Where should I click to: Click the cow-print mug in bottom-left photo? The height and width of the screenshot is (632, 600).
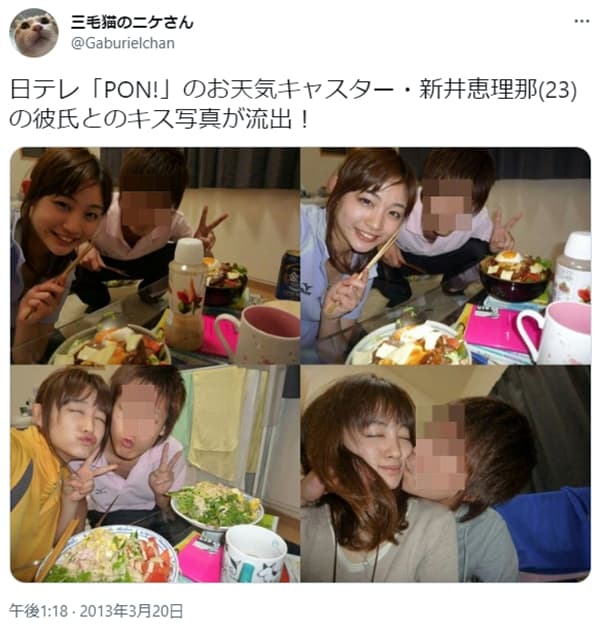click(x=255, y=554)
